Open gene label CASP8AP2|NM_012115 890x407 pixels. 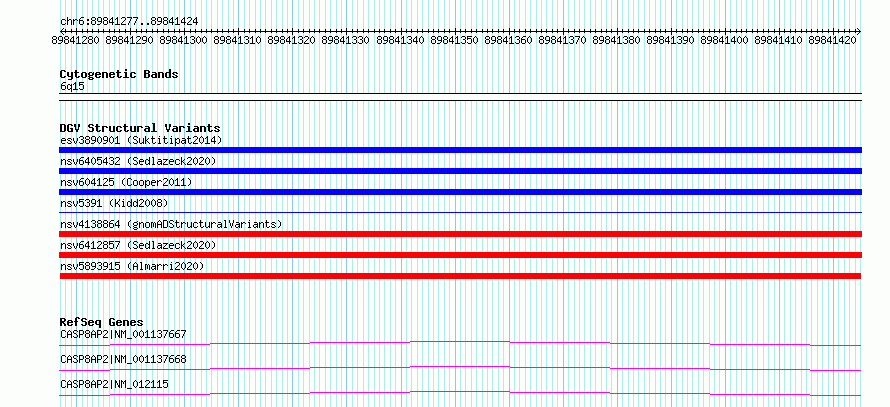pyautogui.click(x=114, y=384)
